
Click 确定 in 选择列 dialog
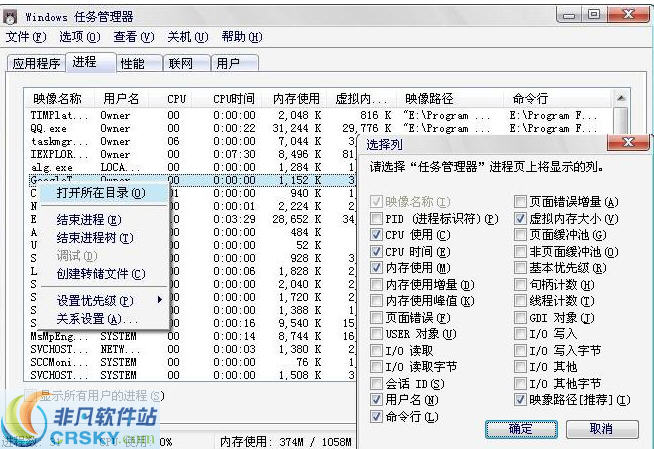(521, 429)
